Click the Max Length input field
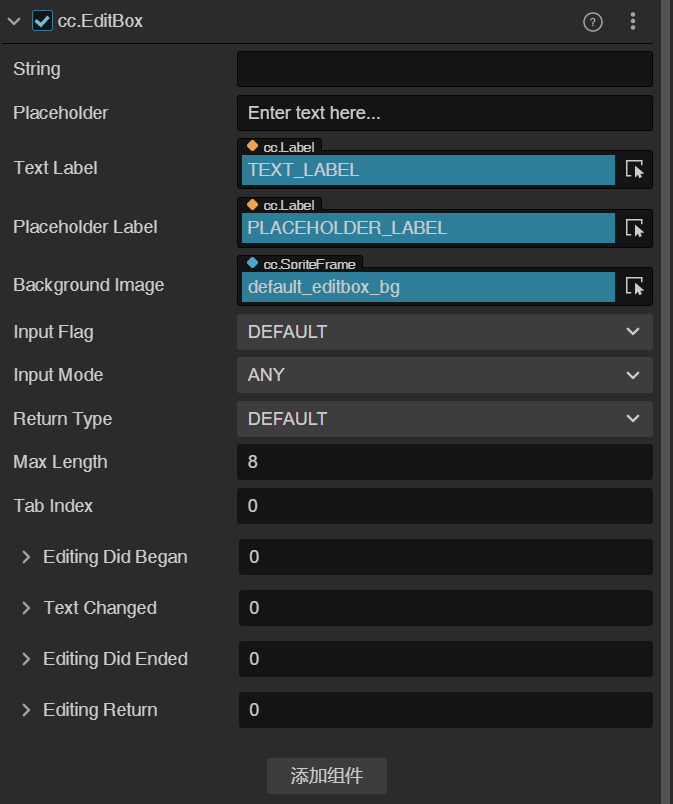The image size is (673, 804). pos(444,462)
